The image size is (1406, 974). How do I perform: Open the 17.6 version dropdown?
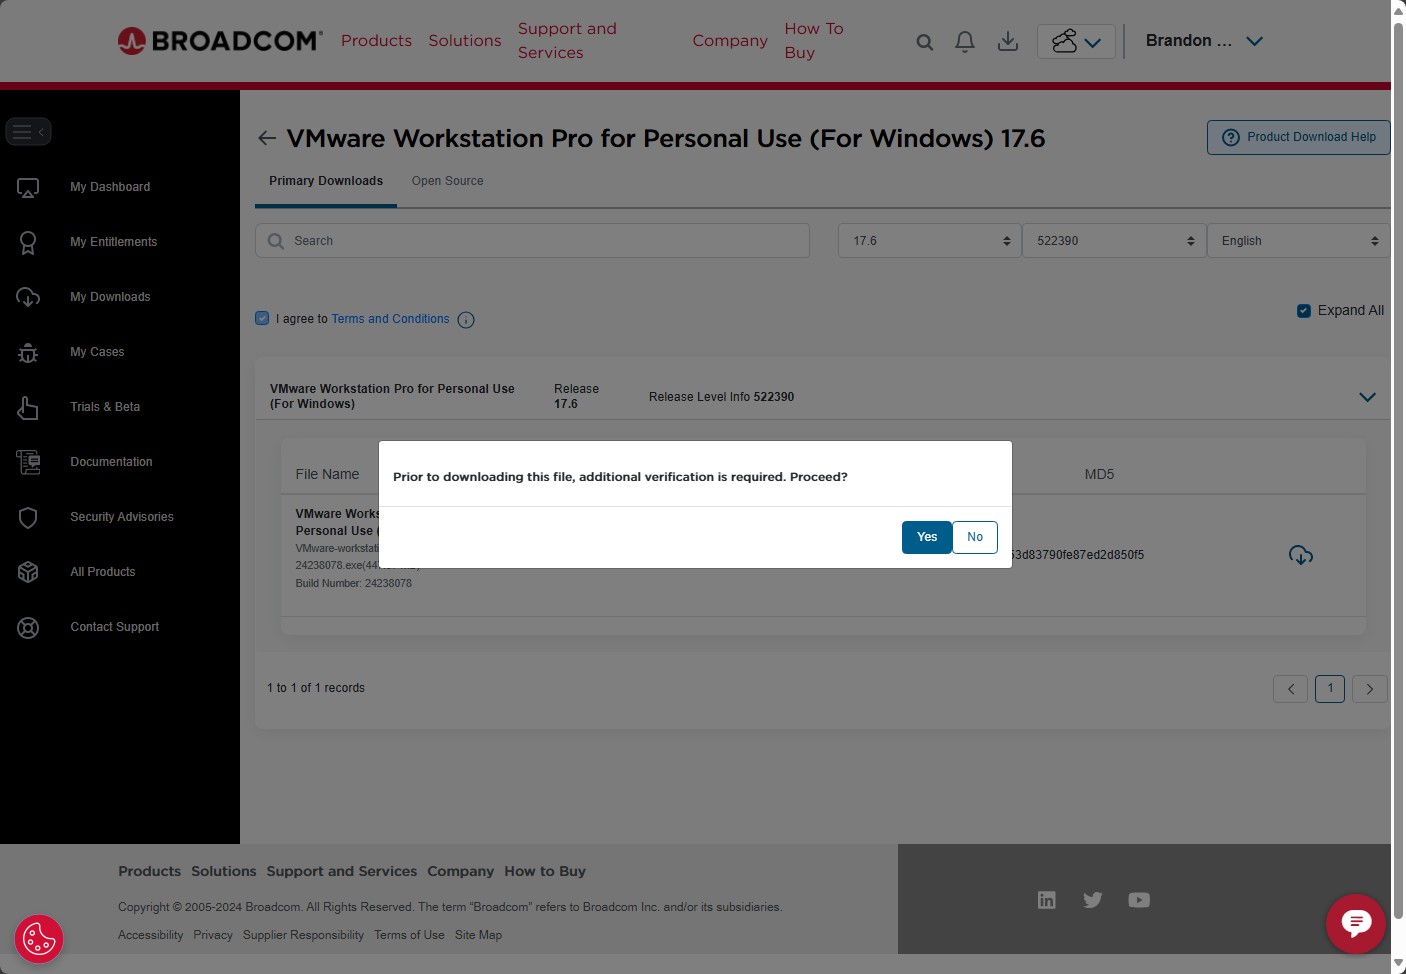(930, 241)
